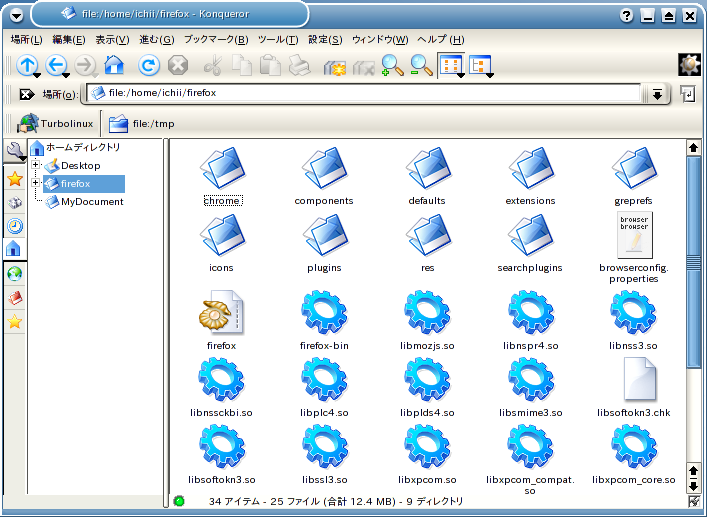The height and width of the screenshot is (517, 707).
Task: Select the greprefs folder
Action: 633,176
